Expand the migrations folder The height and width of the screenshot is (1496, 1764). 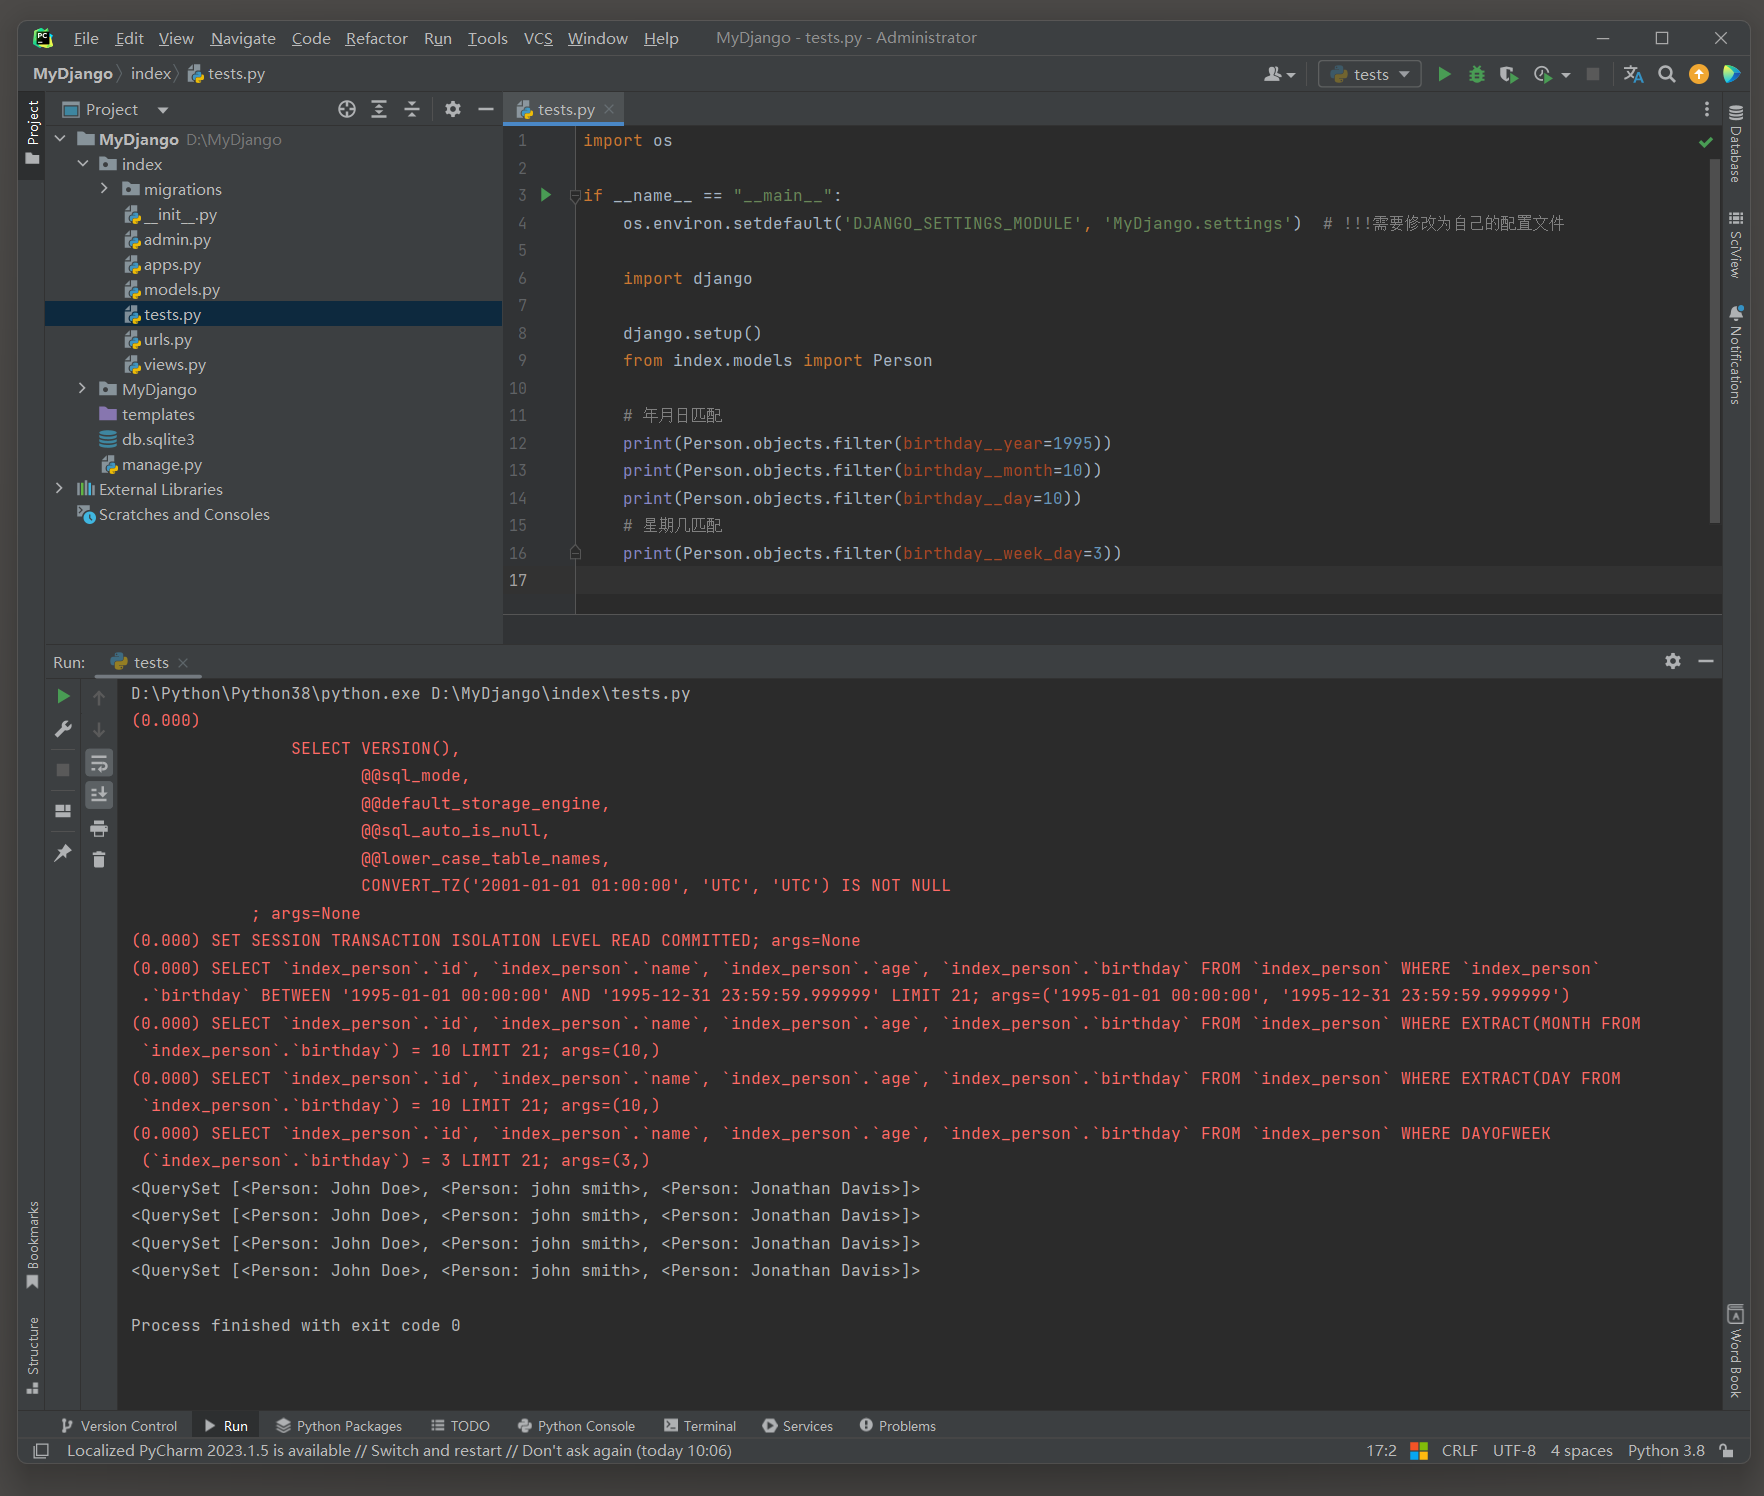tap(104, 189)
